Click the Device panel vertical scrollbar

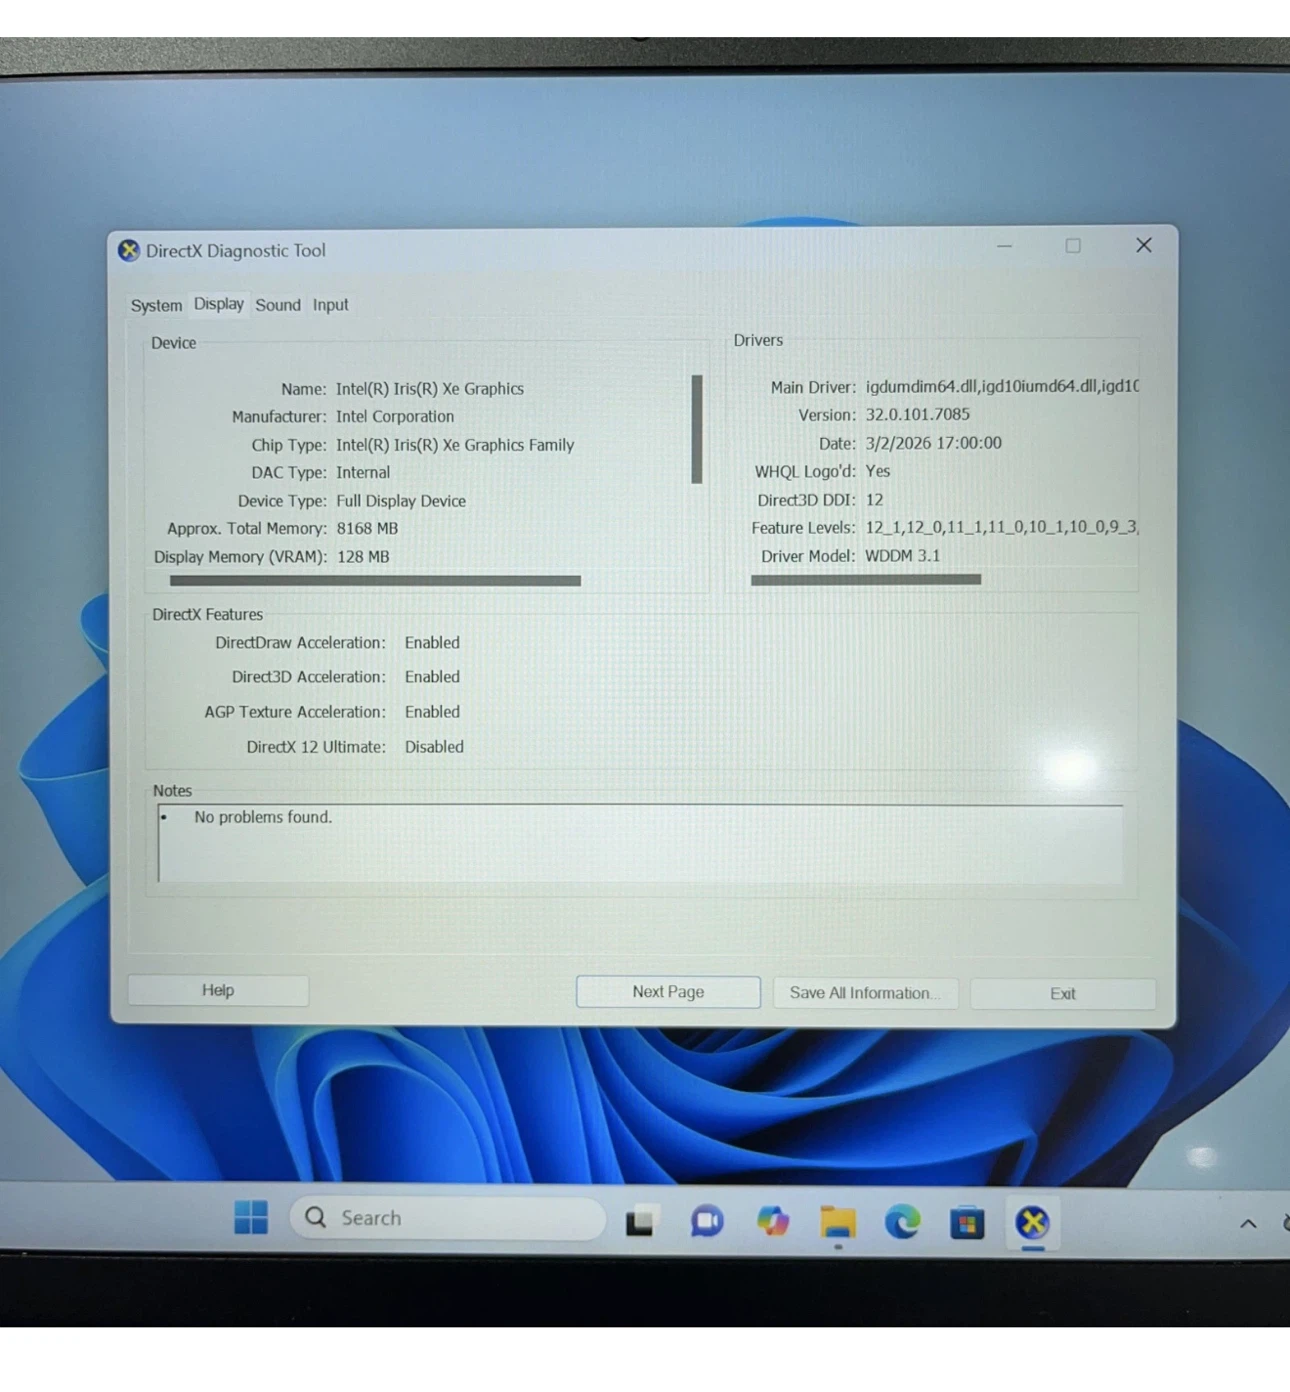697,429
